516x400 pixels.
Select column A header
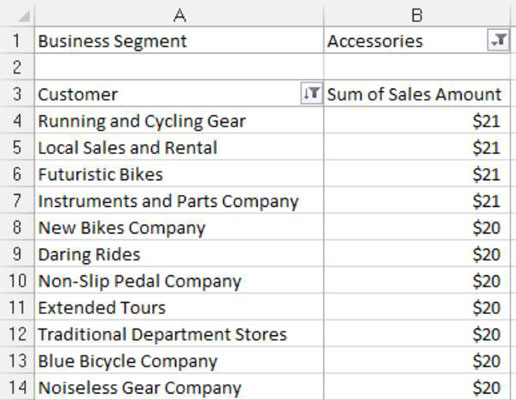click(179, 15)
